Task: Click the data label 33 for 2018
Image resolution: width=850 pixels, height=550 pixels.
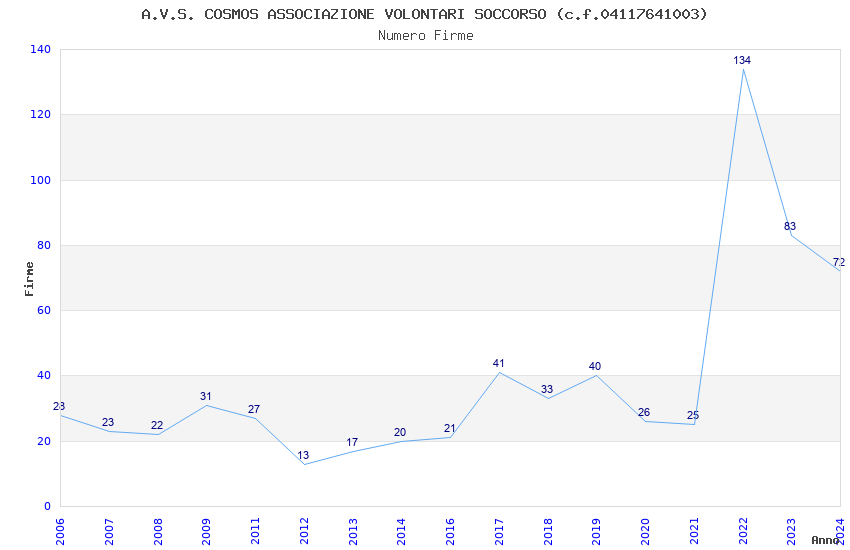Action: pyautogui.click(x=547, y=390)
